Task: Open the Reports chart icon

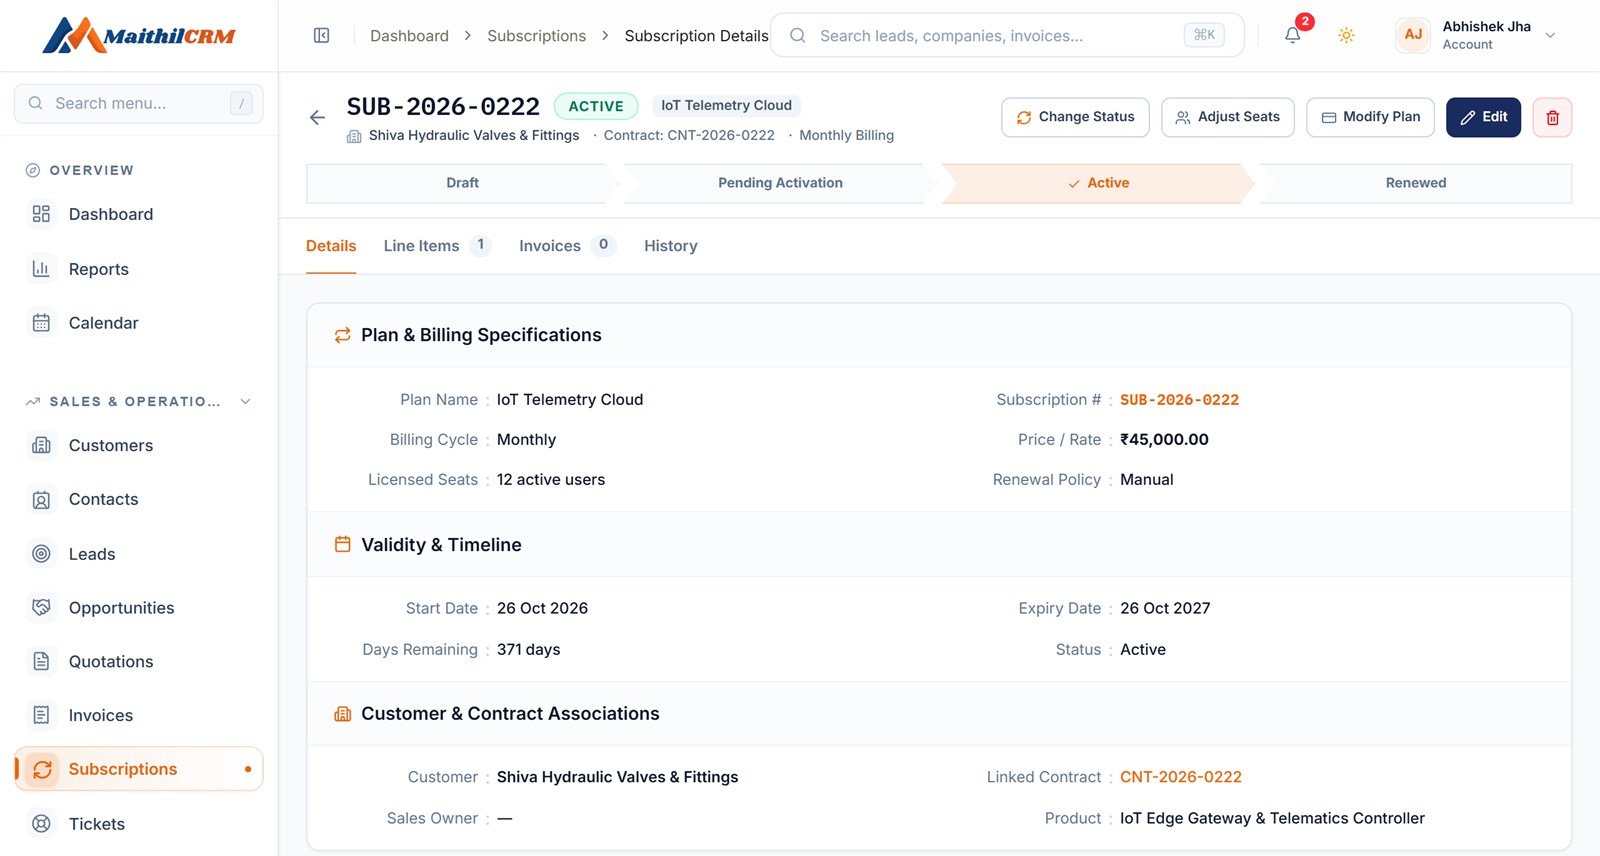Action: click(41, 269)
